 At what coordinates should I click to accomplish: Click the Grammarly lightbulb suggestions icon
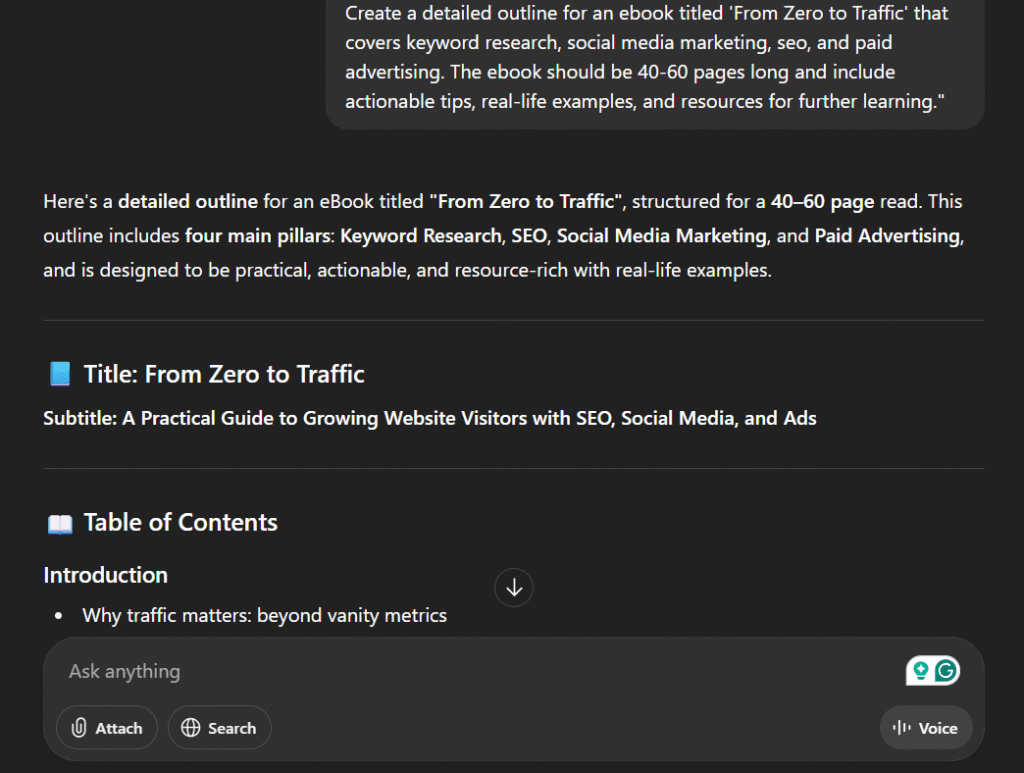(922, 671)
